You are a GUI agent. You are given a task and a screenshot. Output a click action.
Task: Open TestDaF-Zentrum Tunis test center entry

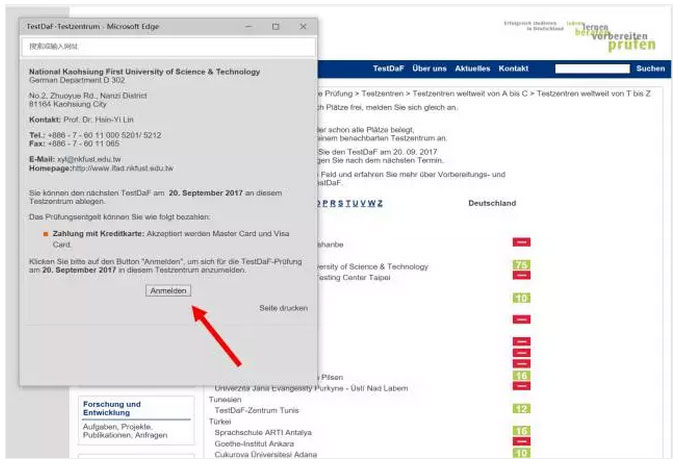[x=256, y=410]
